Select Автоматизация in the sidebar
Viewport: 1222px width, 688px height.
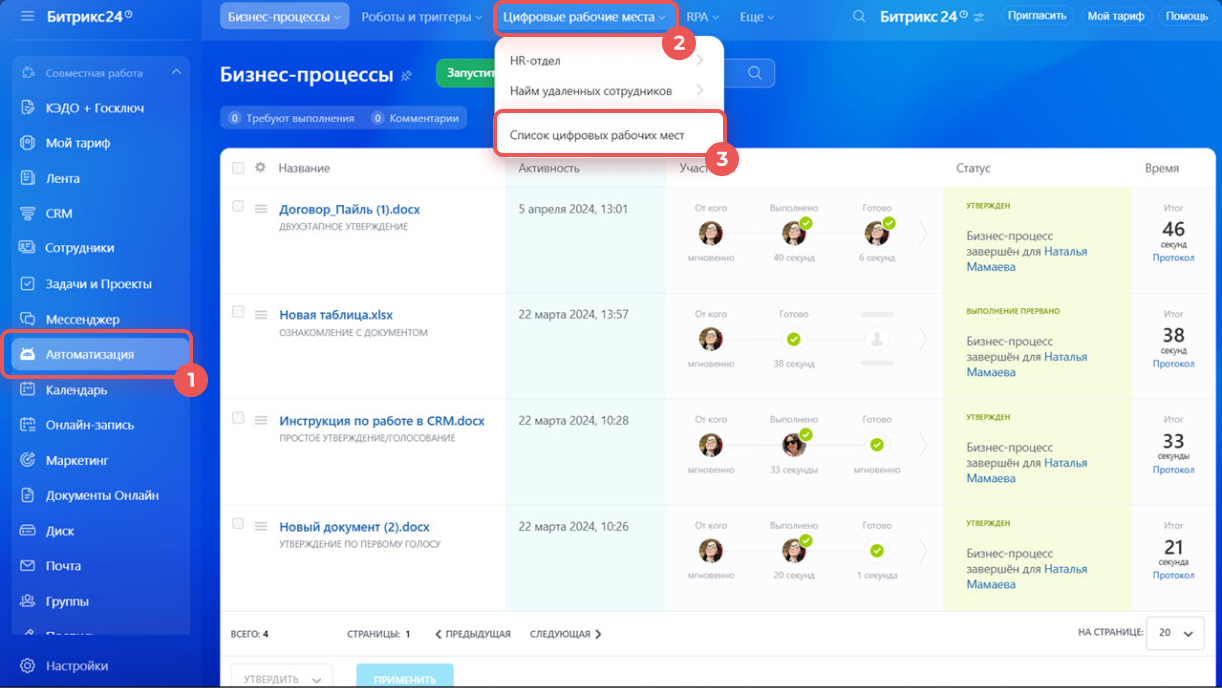point(100,354)
